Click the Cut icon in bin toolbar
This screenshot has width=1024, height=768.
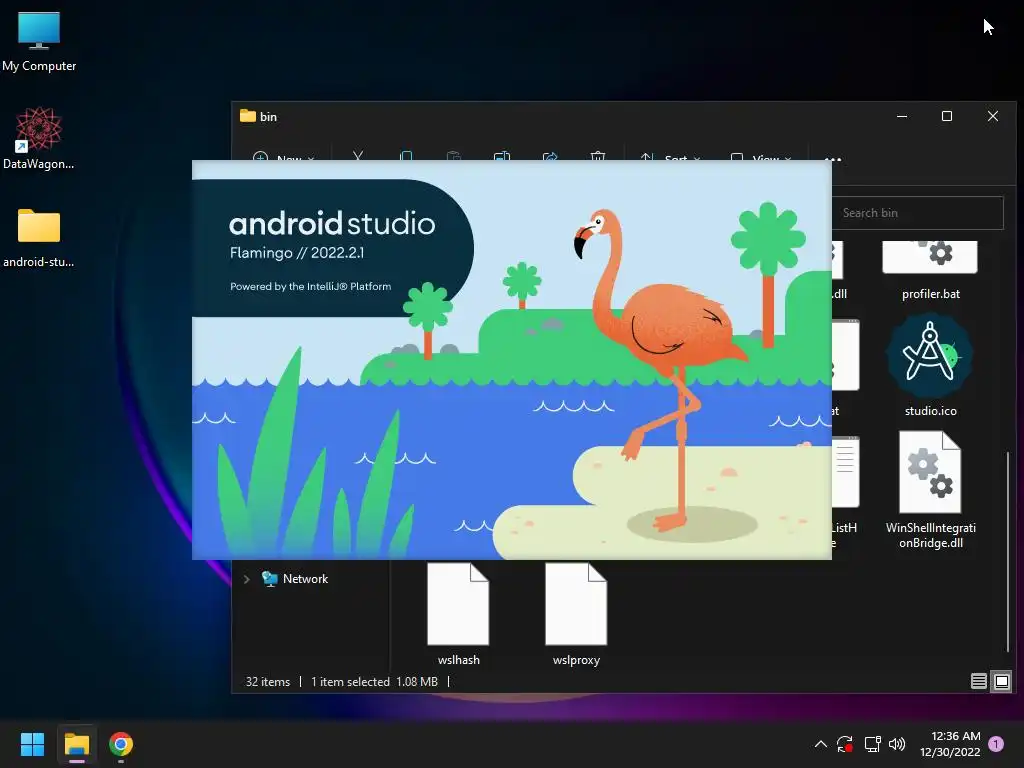pos(358,157)
